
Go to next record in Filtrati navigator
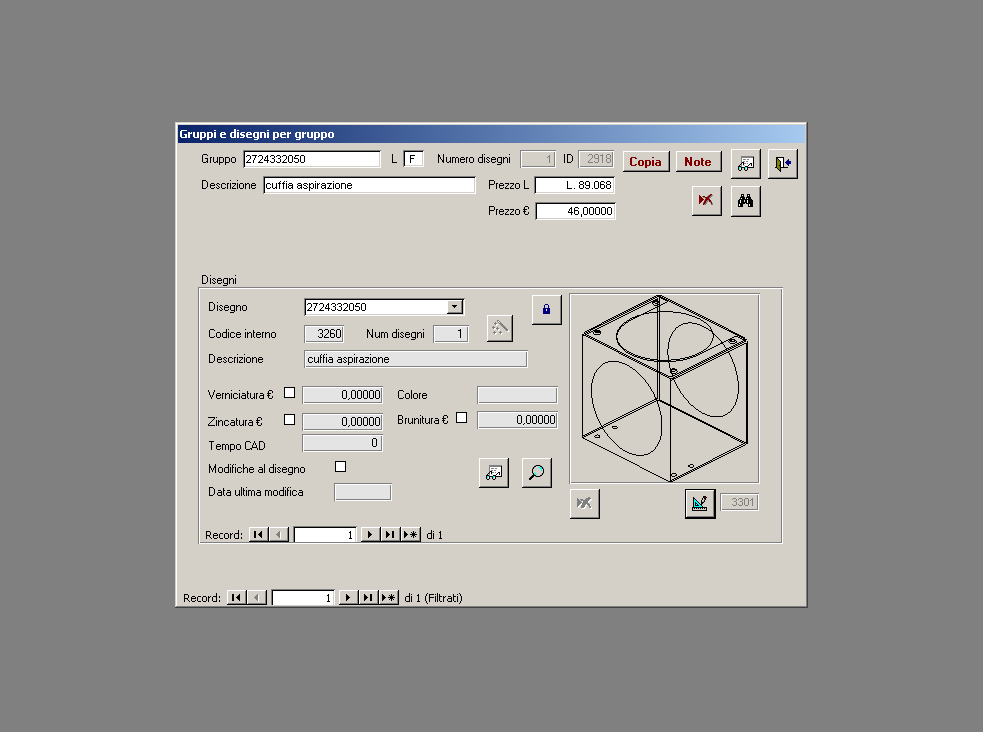[348, 598]
